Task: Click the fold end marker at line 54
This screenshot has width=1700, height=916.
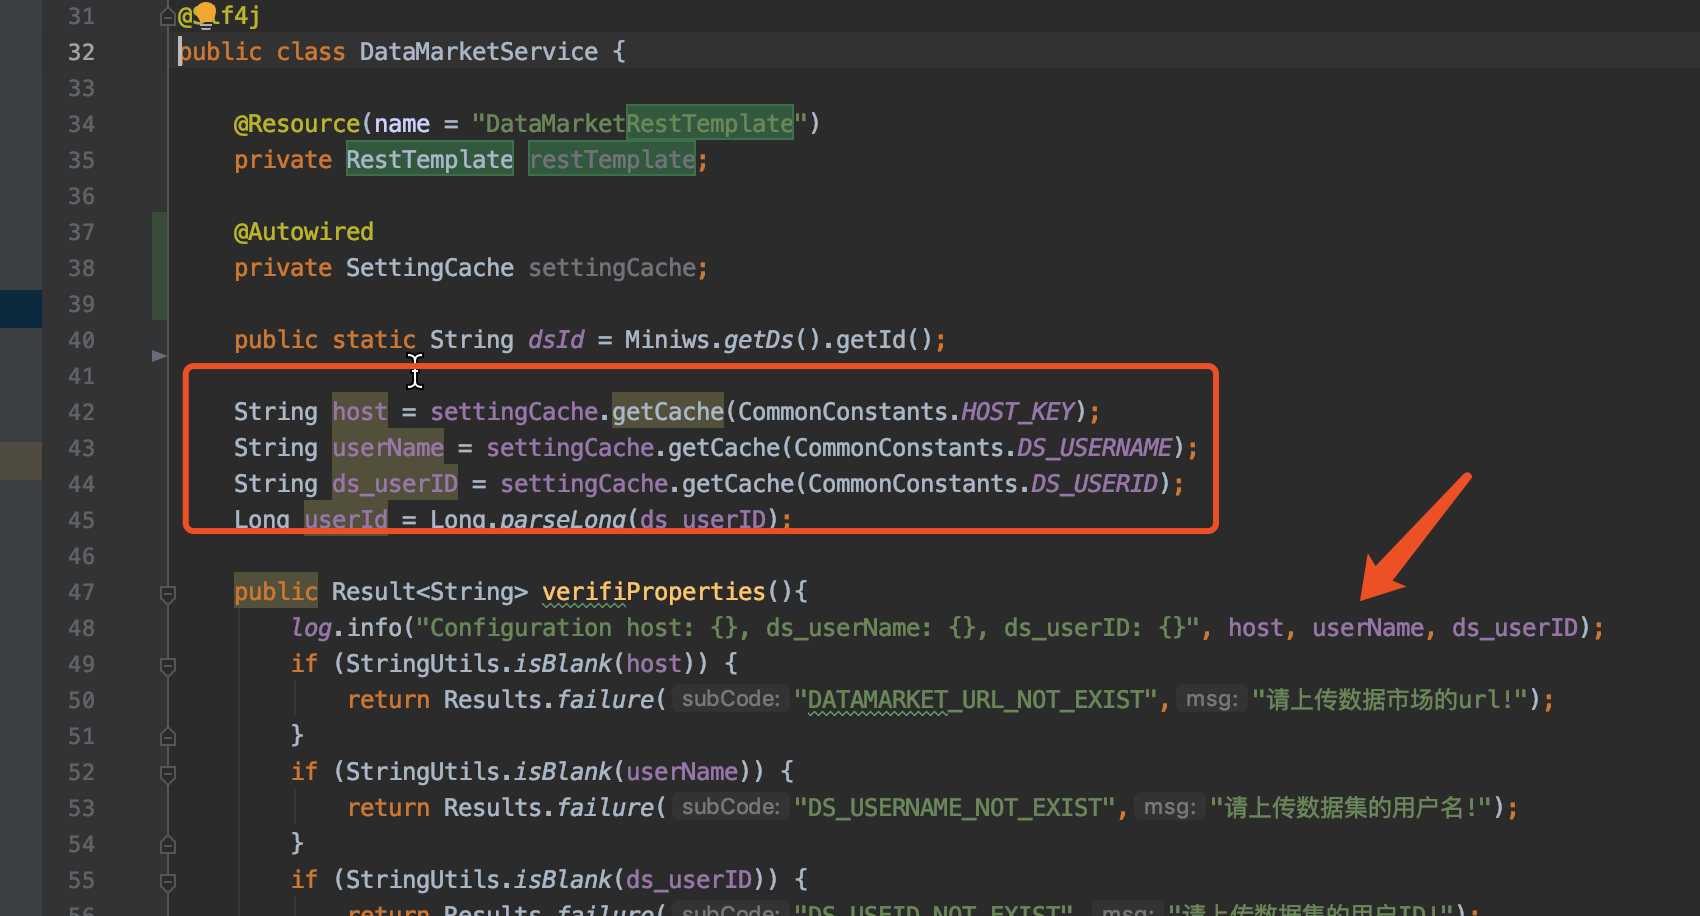Action: coord(168,845)
